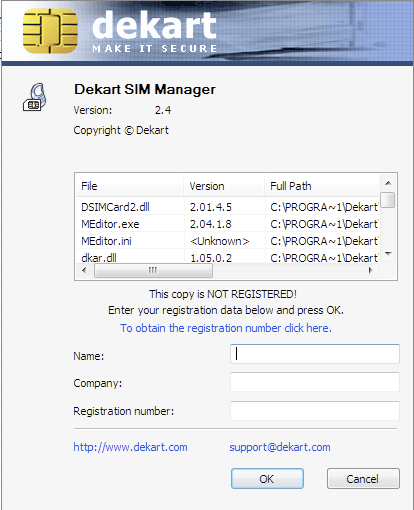Select DSIMCard2.dll row

coord(228,207)
